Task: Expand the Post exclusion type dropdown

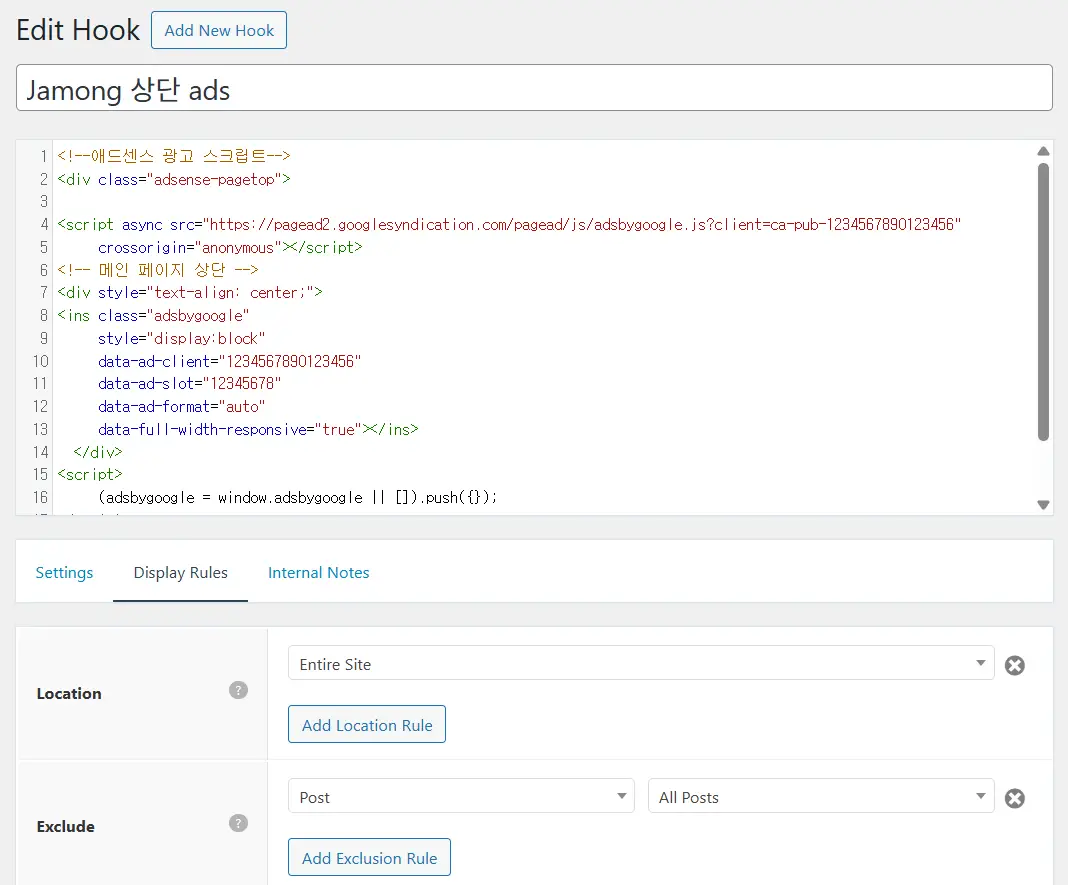Action: coord(461,797)
